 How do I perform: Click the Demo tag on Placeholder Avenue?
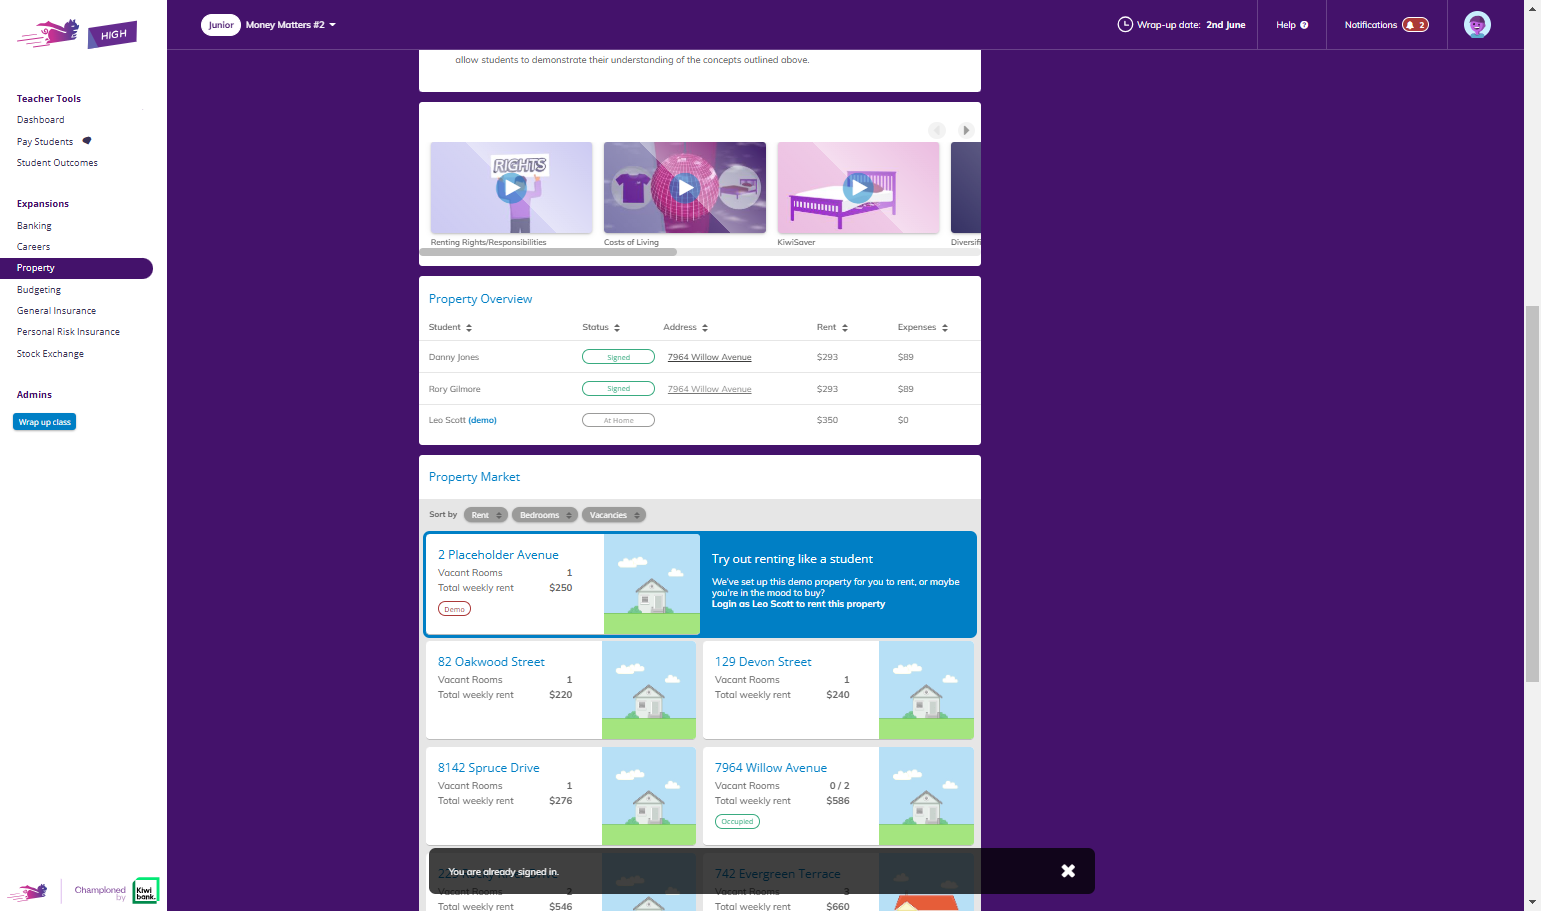click(x=454, y=609)
